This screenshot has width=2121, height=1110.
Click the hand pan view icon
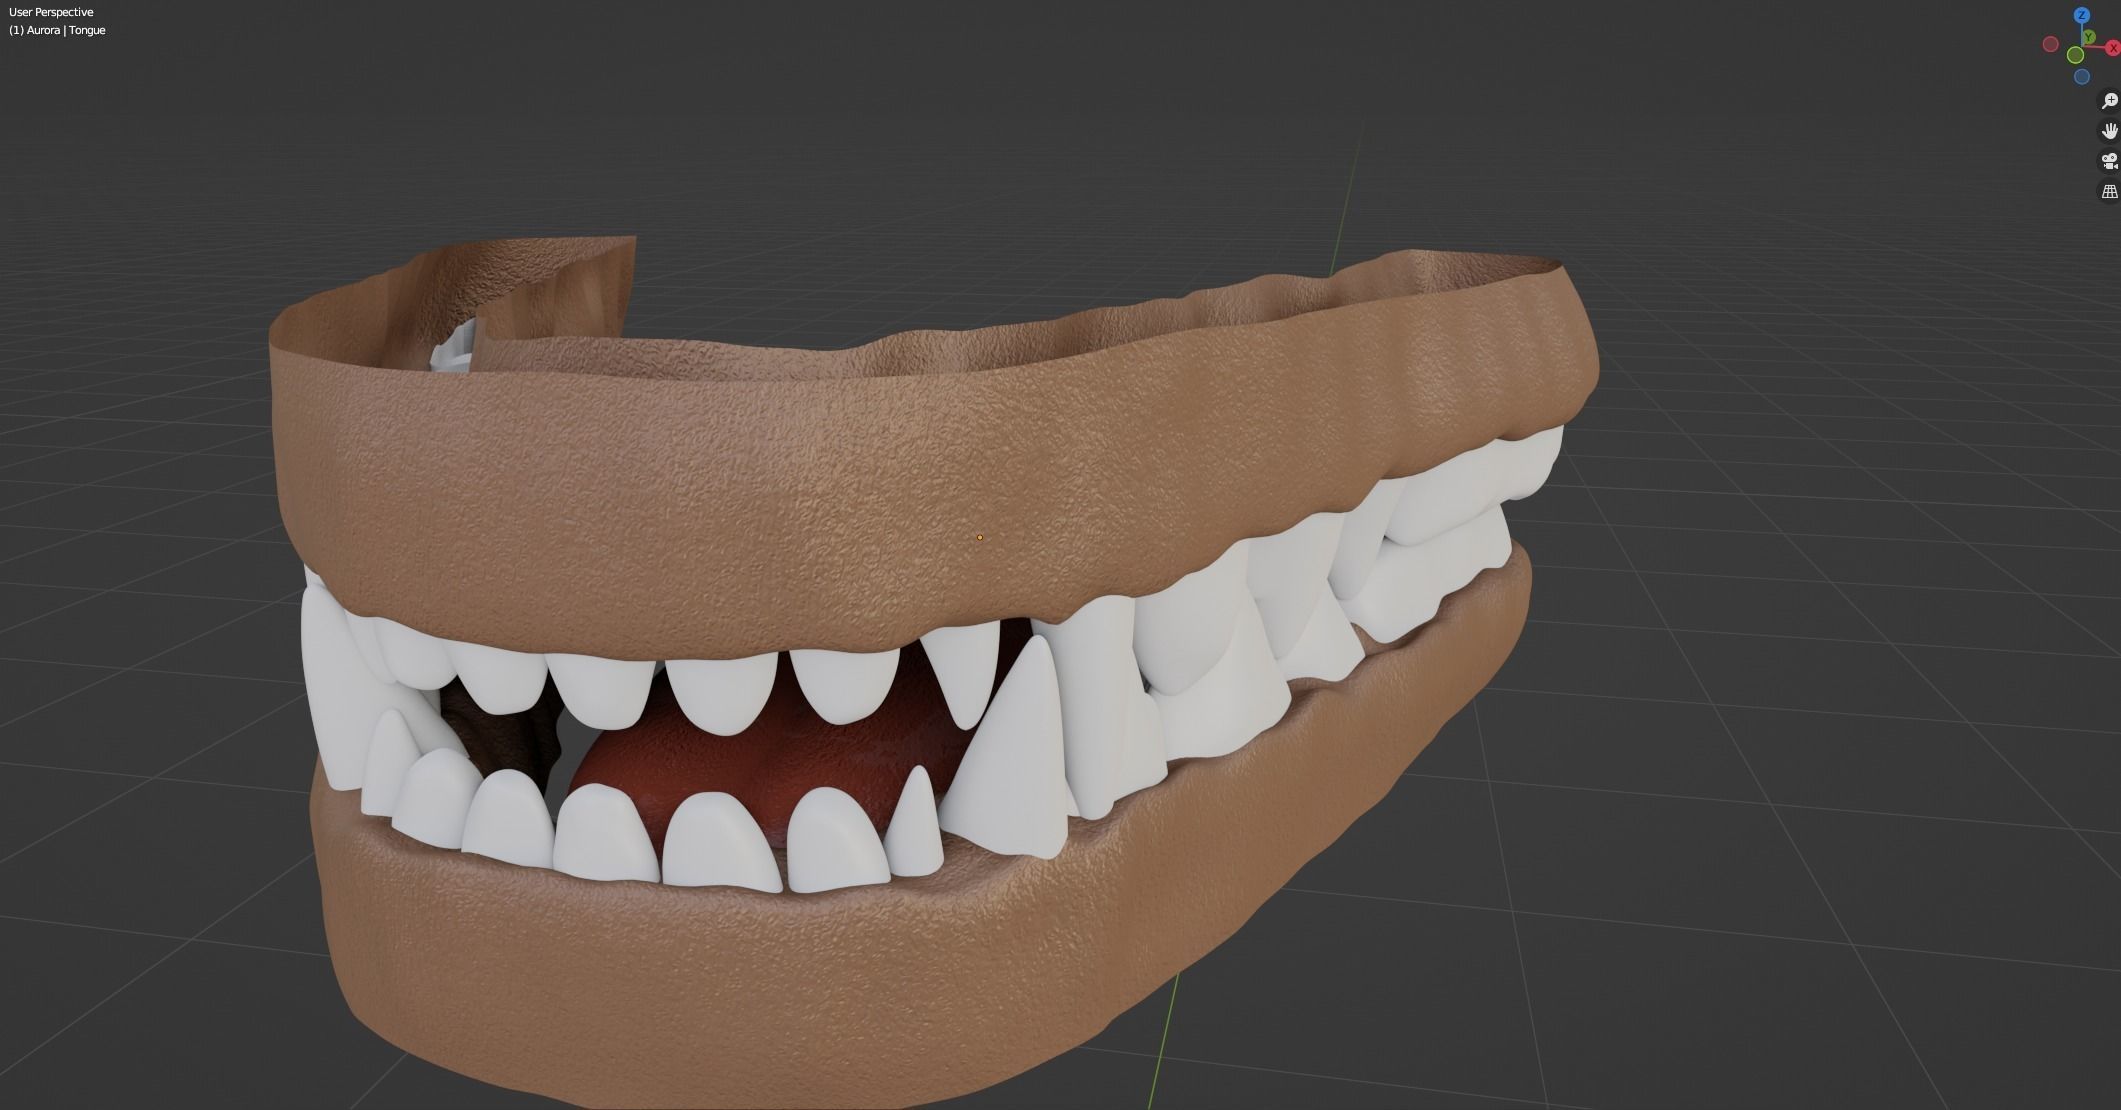point(2109,131)
